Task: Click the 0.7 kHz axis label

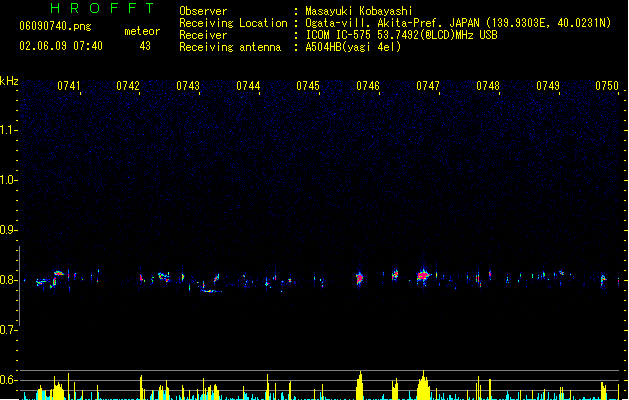Action: (x=8, y=330)
